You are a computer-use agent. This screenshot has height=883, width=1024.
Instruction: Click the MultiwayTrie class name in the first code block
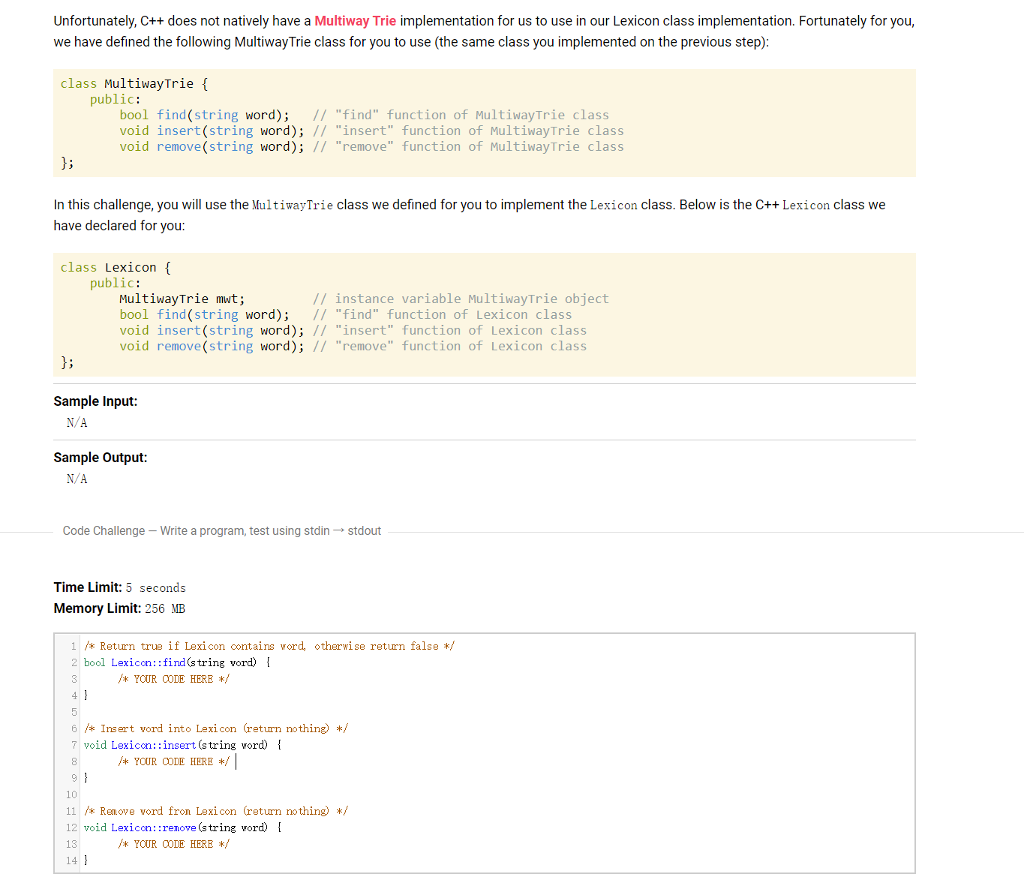tap(150, 83)
